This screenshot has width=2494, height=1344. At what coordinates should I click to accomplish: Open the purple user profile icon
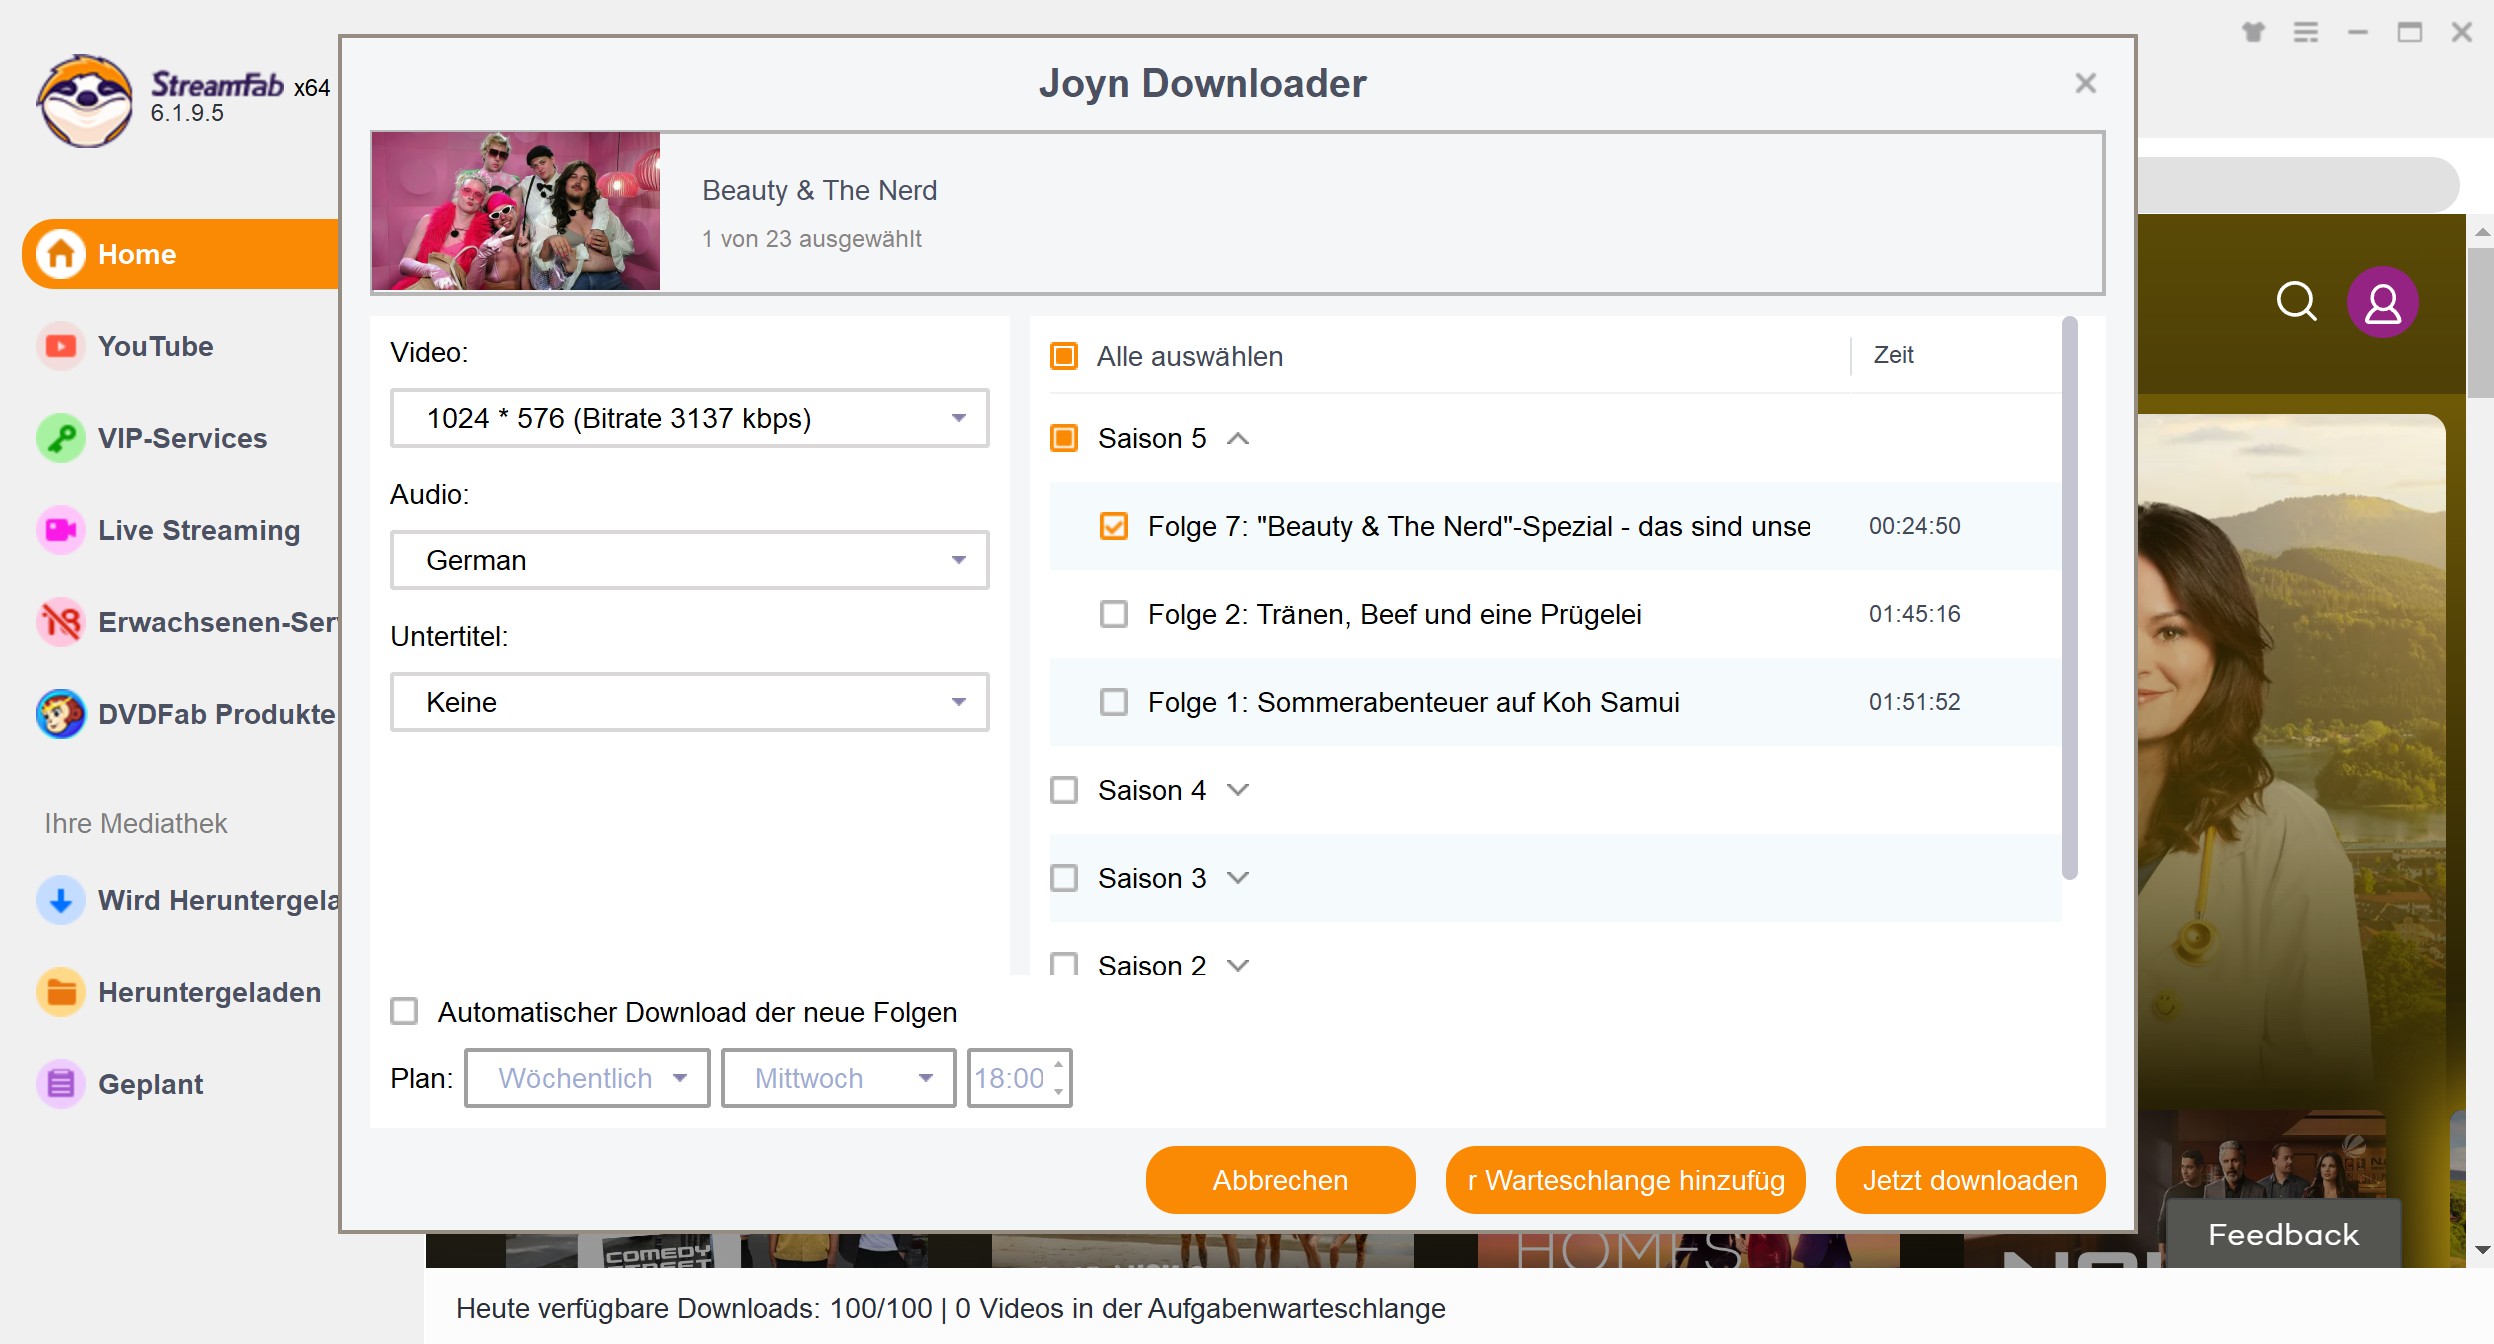pos(2383,301)
